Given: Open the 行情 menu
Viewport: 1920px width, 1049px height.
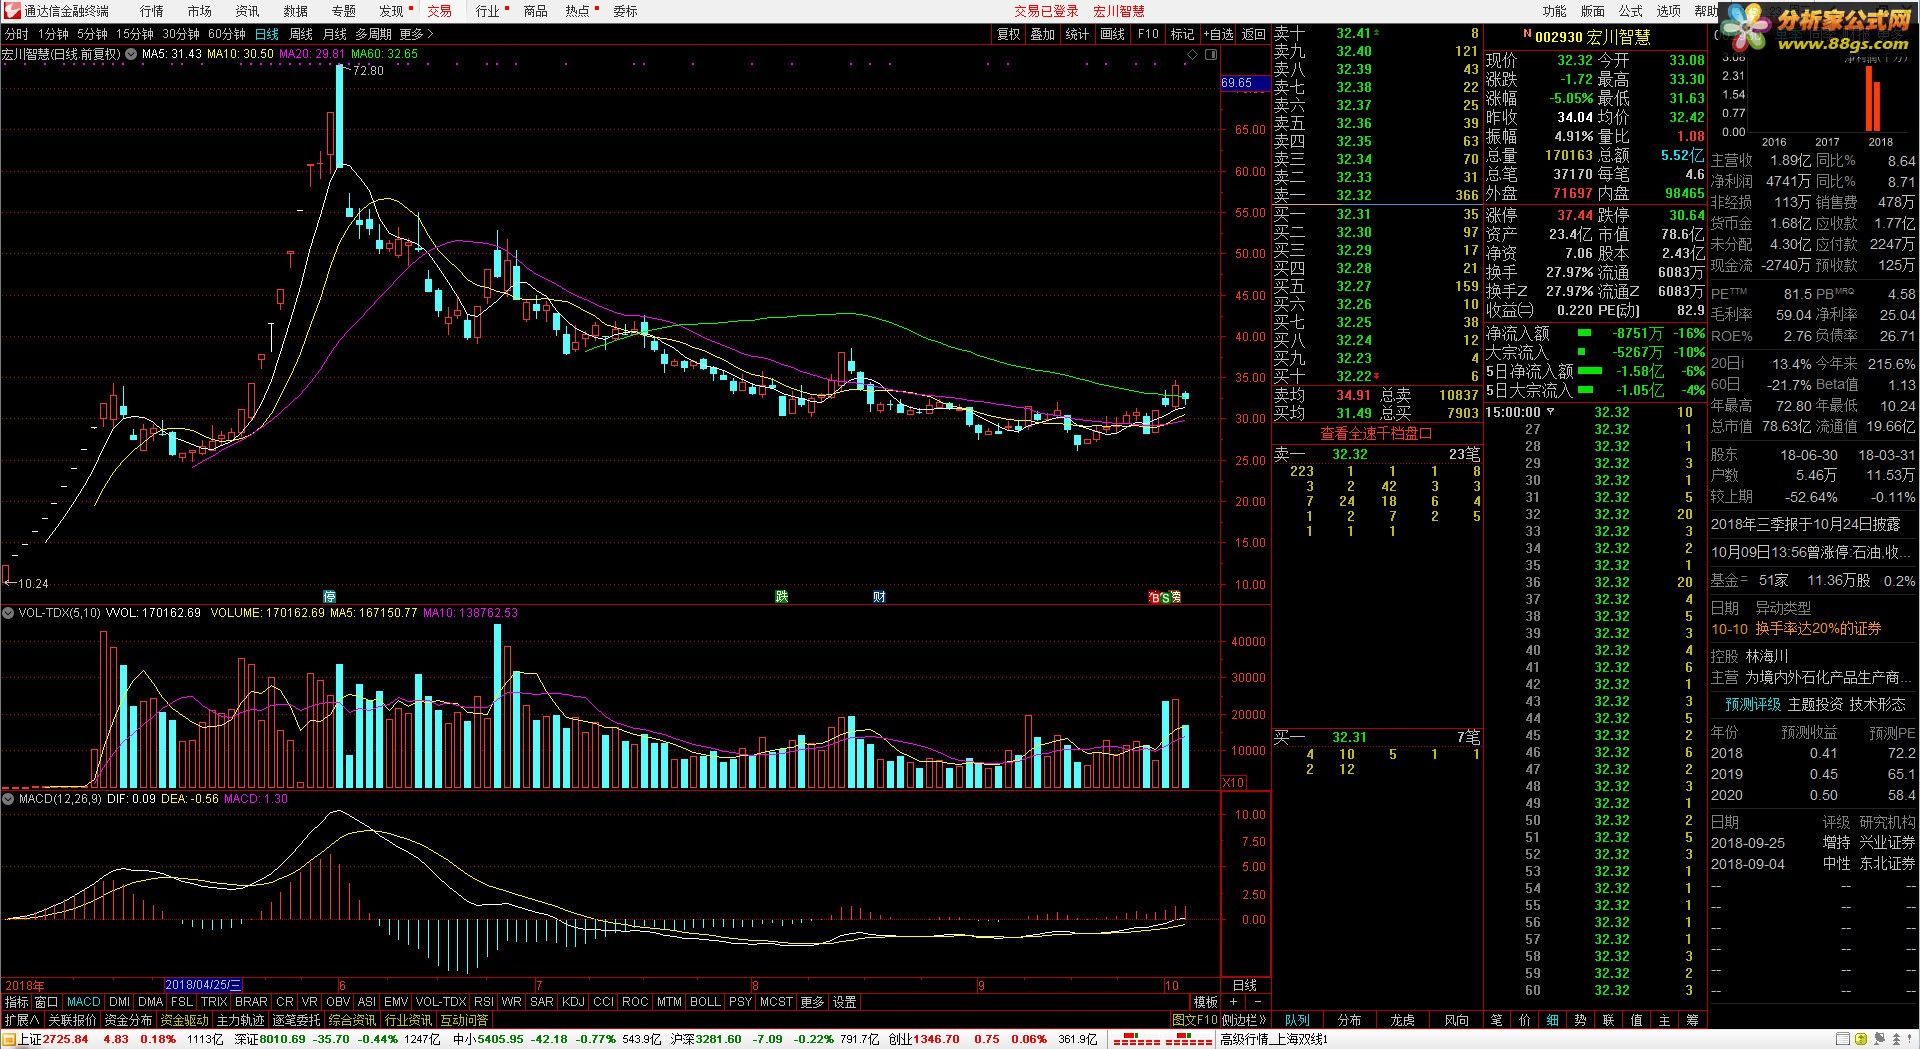Looking at the screenshot, I should (x=152, y=11).
